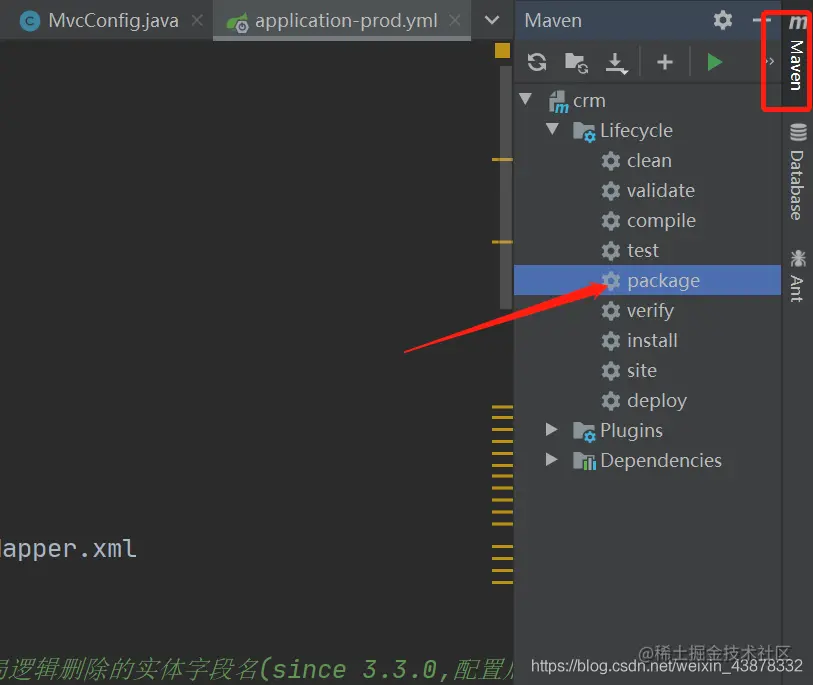Select the package lifecycle goal
The width and height of the screenshot is (813, 685).
[x=647, y=281]
